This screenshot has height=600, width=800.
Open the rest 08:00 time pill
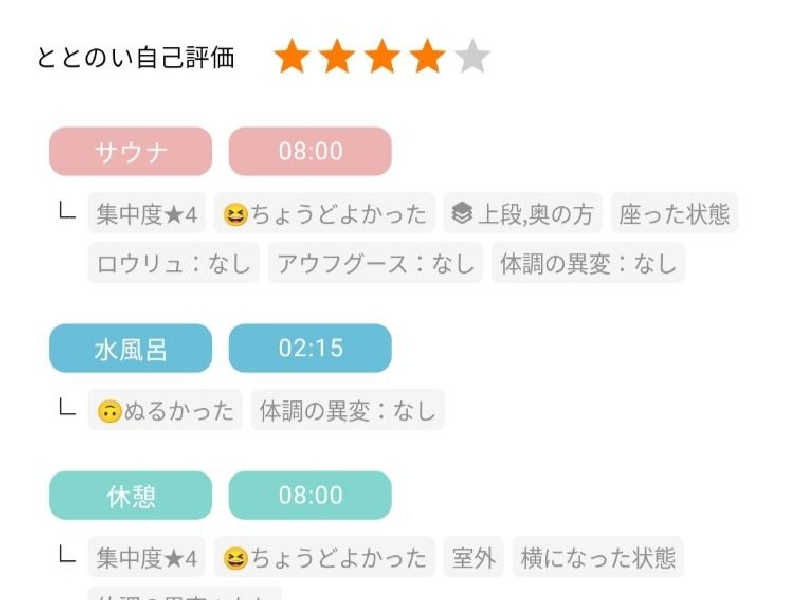310,495
